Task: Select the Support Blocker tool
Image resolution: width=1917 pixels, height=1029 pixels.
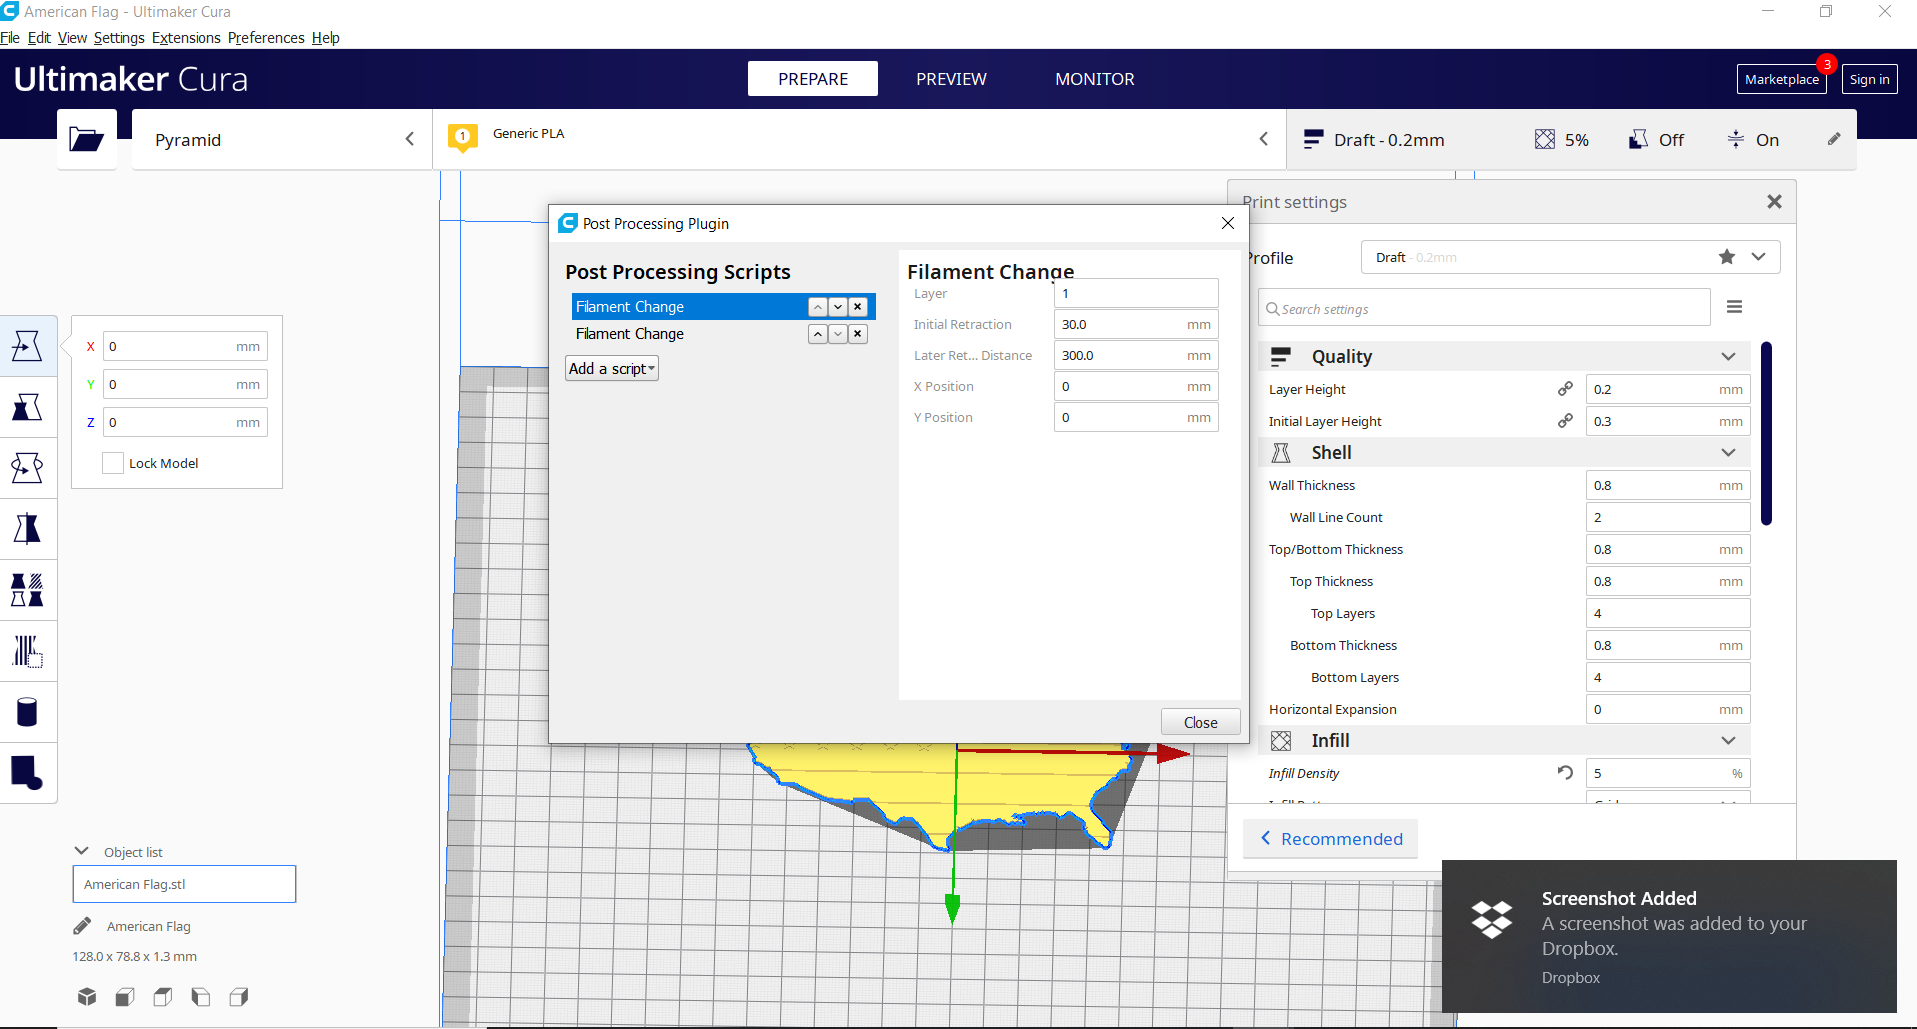Action: (27, 651)
